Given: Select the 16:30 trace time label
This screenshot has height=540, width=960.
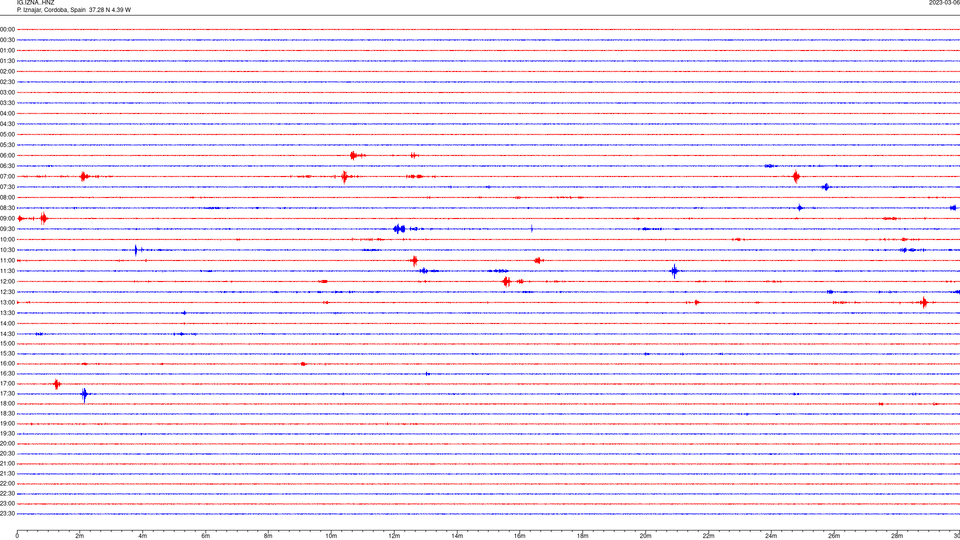Looking at the screenshot, I should tap(7, 373).
